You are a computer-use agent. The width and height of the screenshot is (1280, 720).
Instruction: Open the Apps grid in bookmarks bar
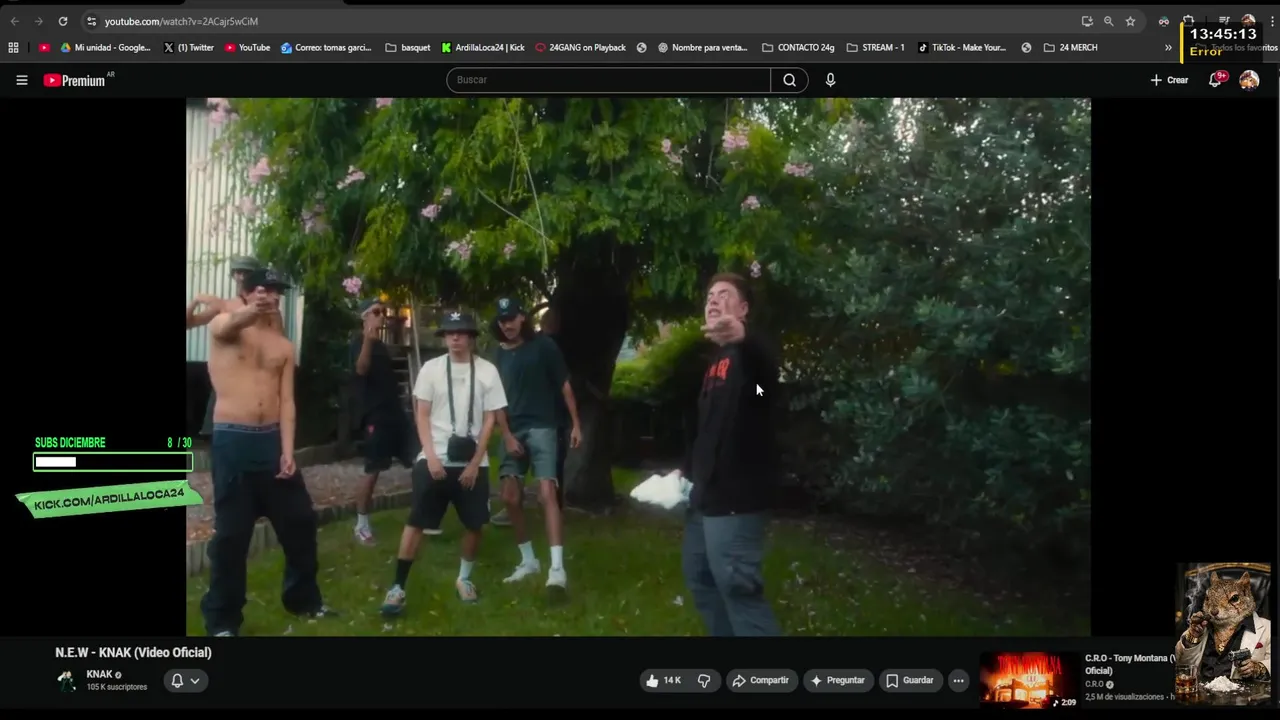tap(13, 47)
